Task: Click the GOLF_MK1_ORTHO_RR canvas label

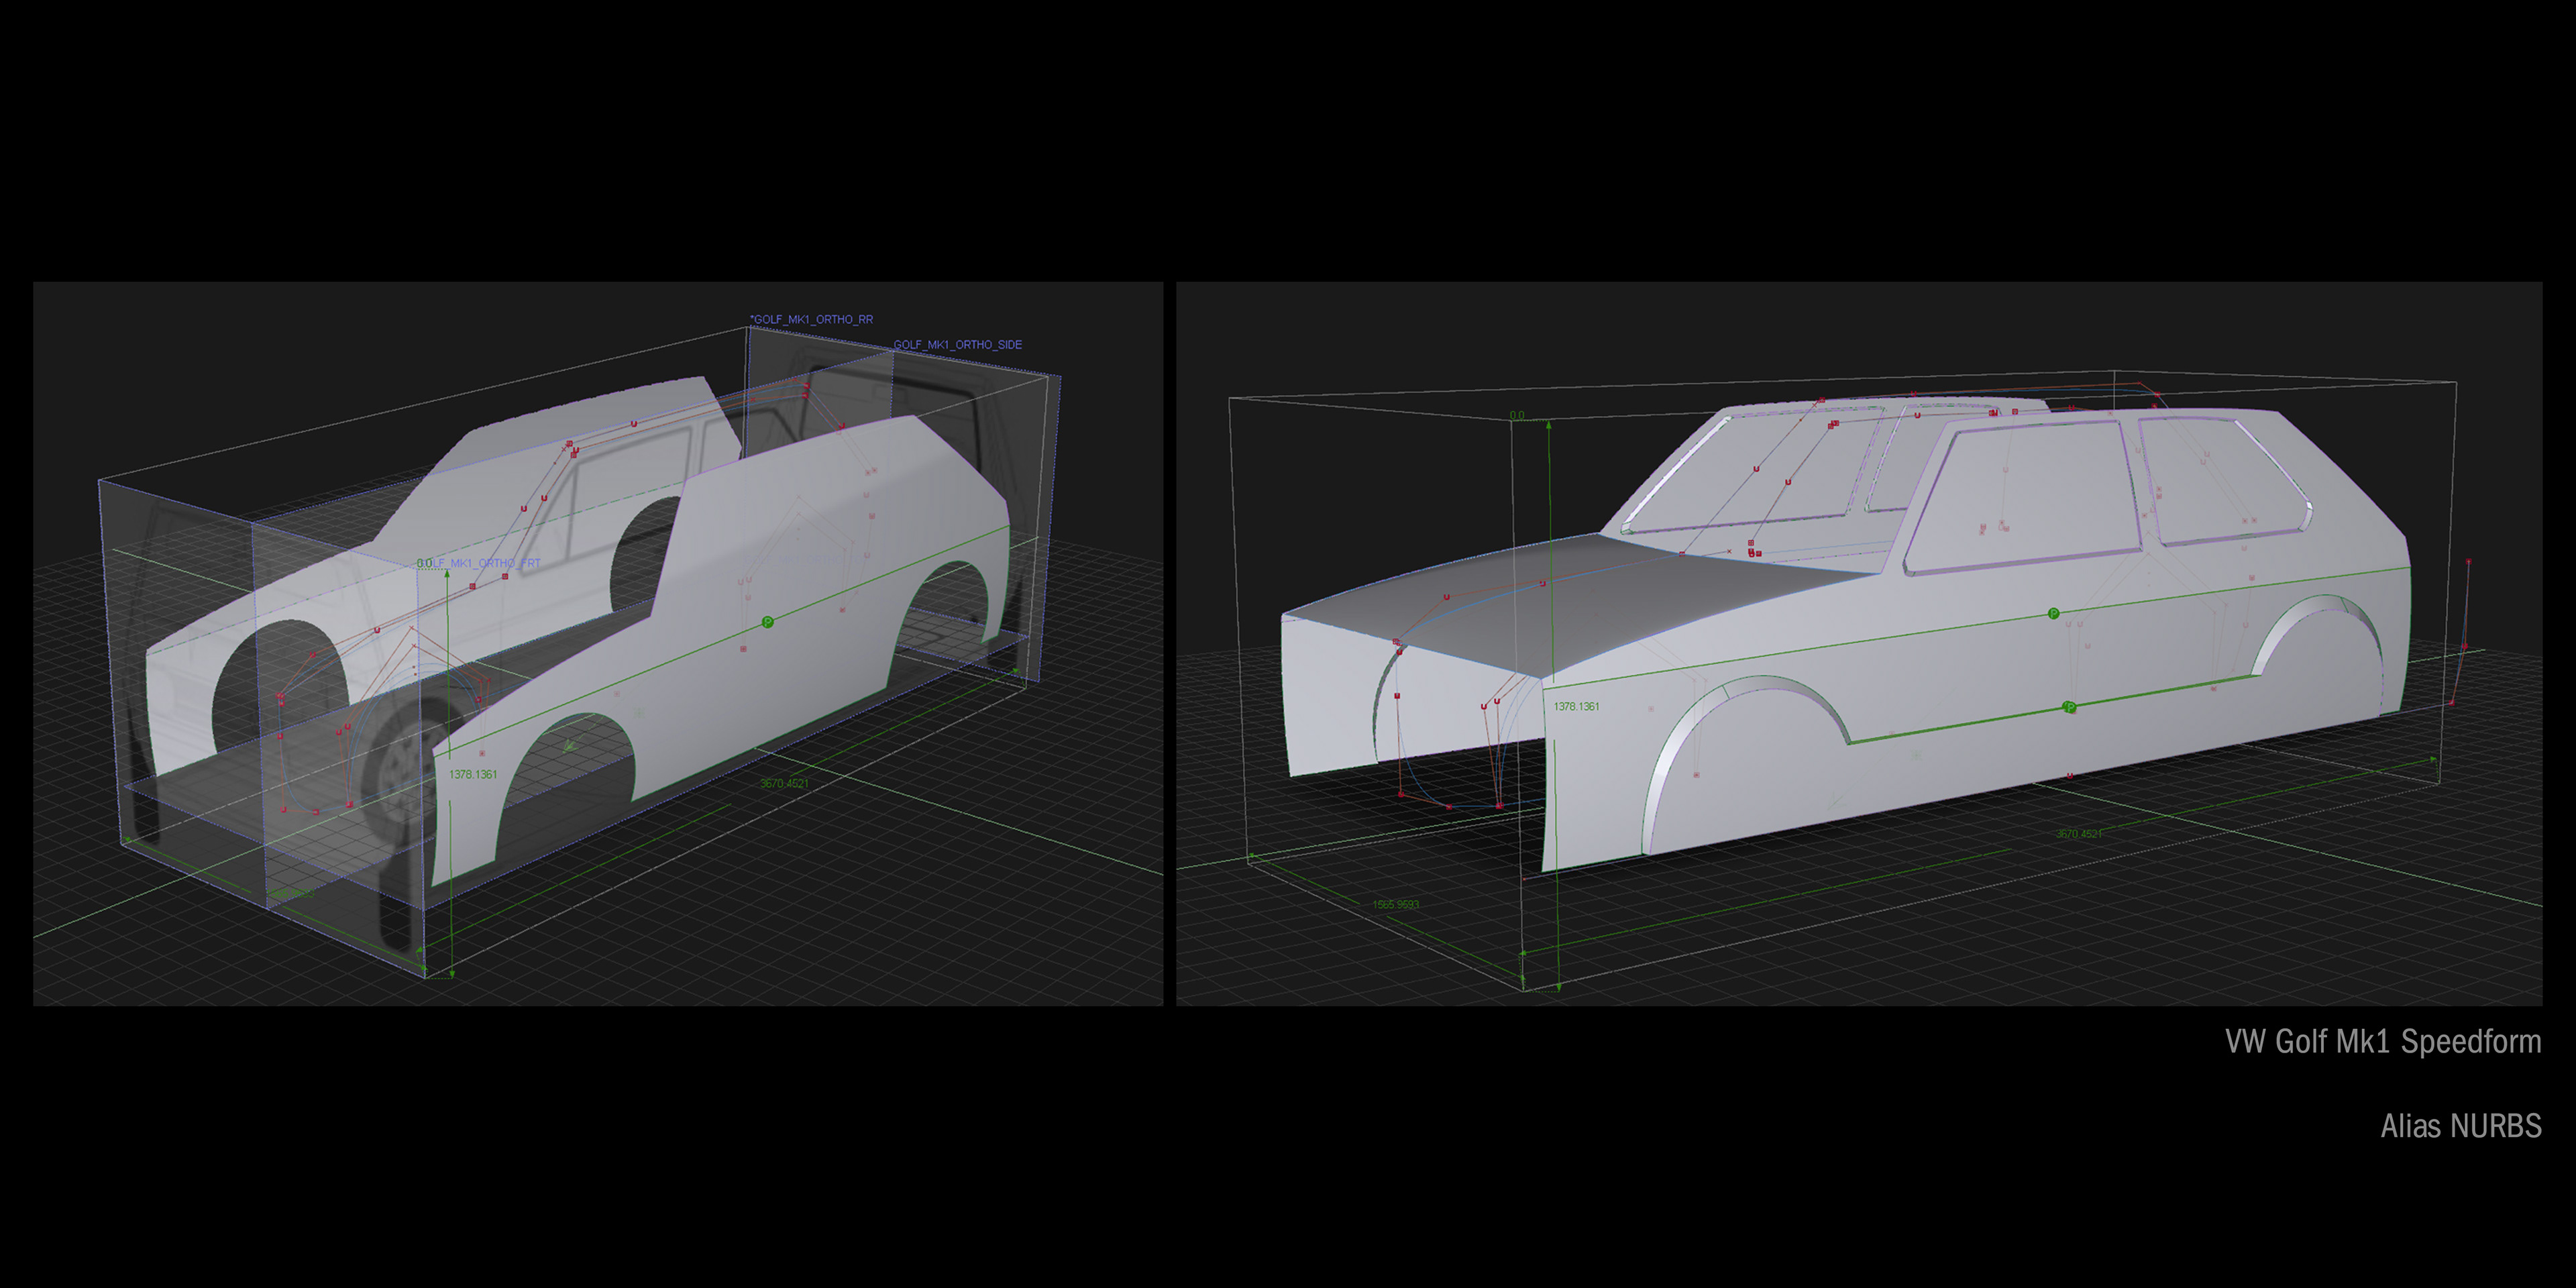Action: [812, 320]
